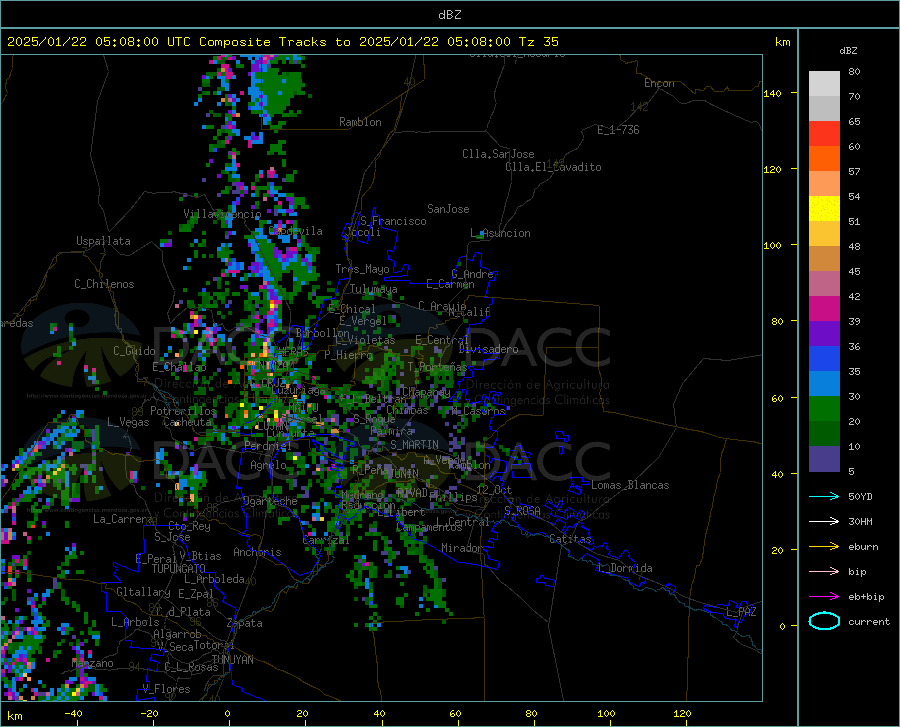Click the magenta eb+bip arrow in legend
The width and height of the screenshot is (900, 727).
[x=824, y=596]
